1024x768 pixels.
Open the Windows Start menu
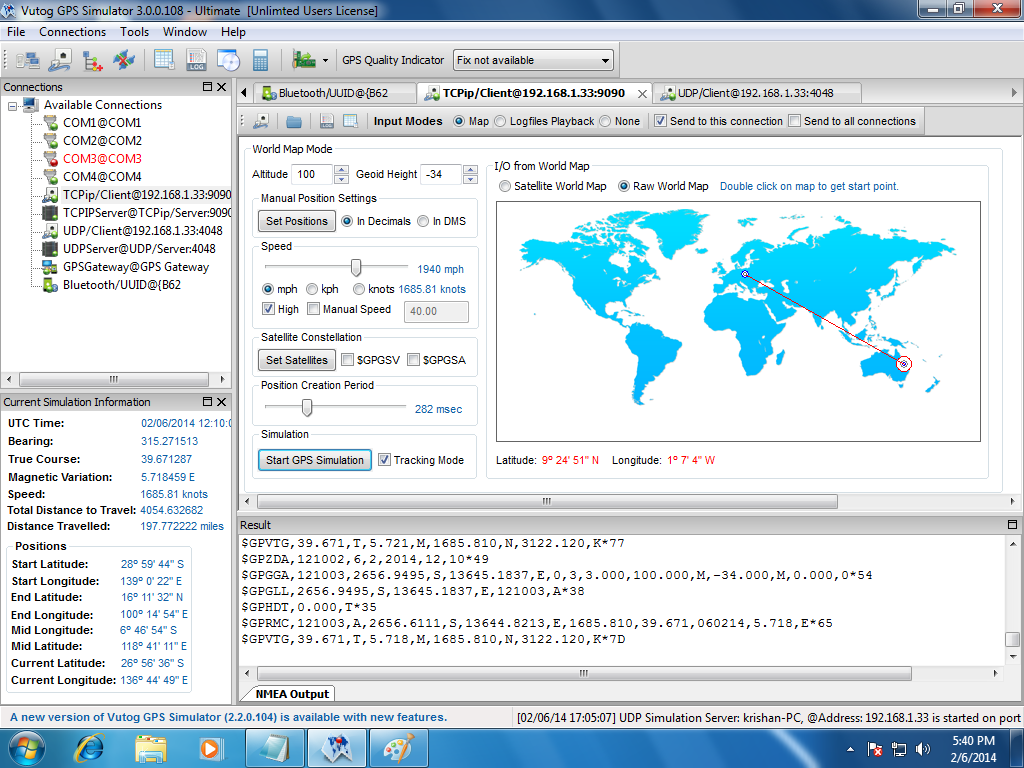click(x=26, y=748)
